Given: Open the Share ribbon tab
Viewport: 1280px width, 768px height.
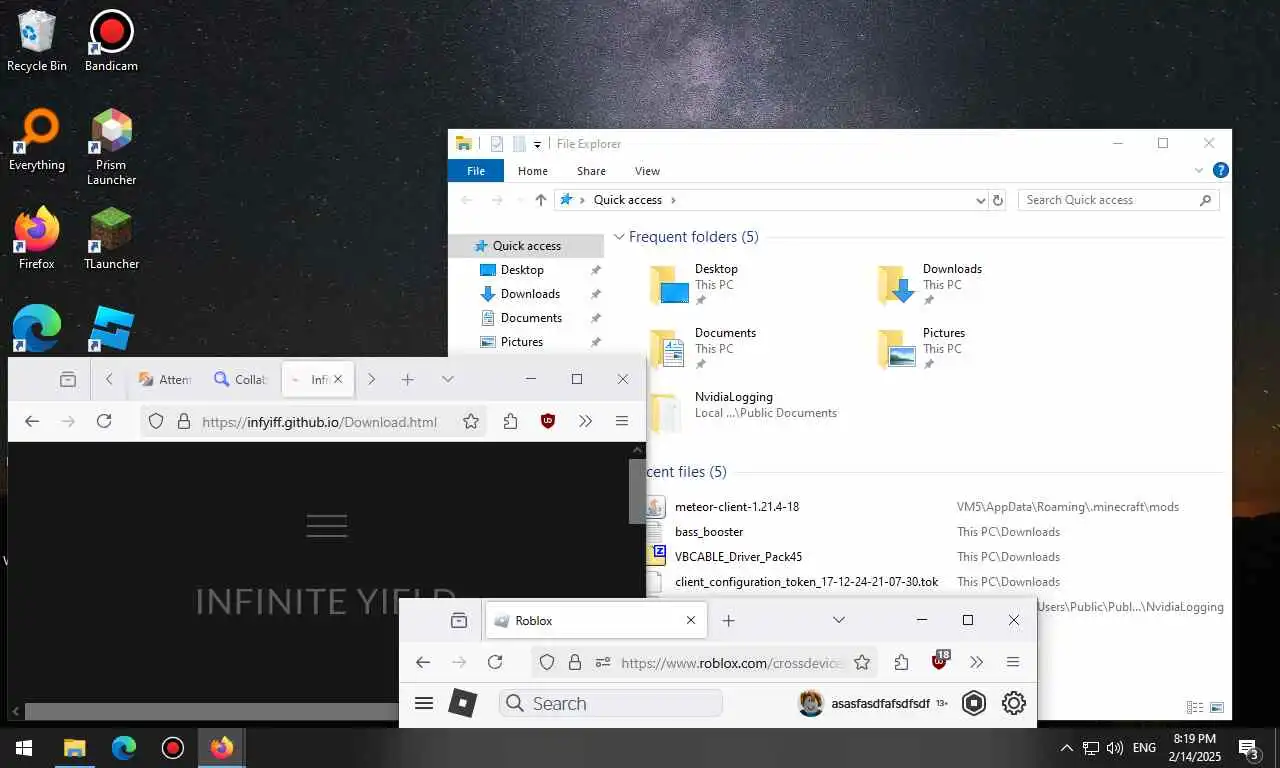Looking at the screenshot, I should point(591,171).
